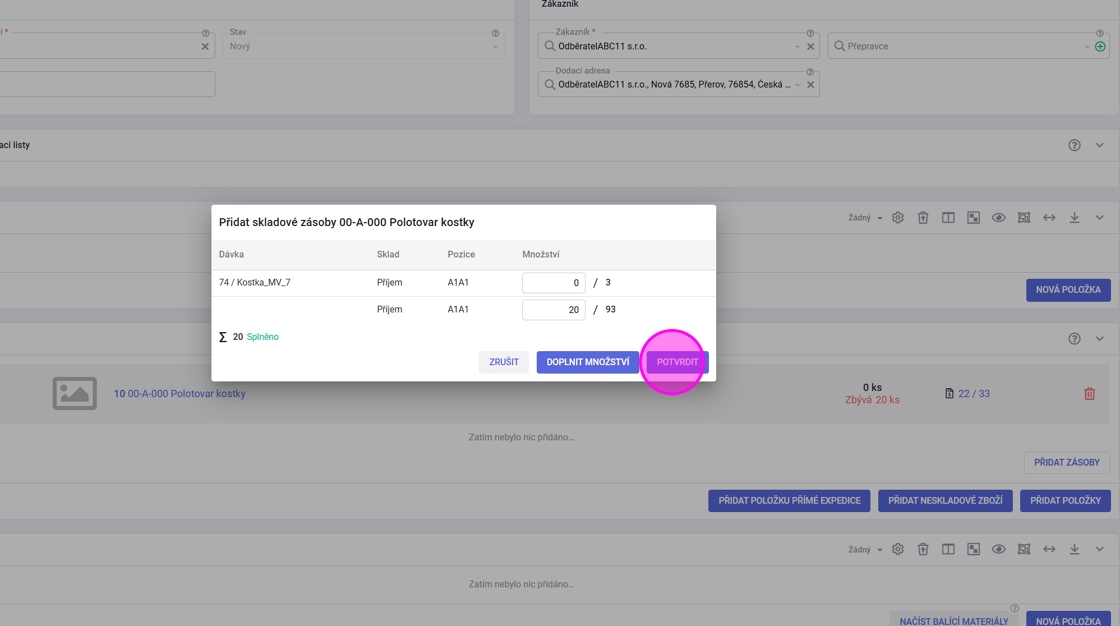Viewport: 1120px width, 626px height.
Task: Click the red trash icon on the Polotovar kostky row
Action: click(x=1089, y=394)
